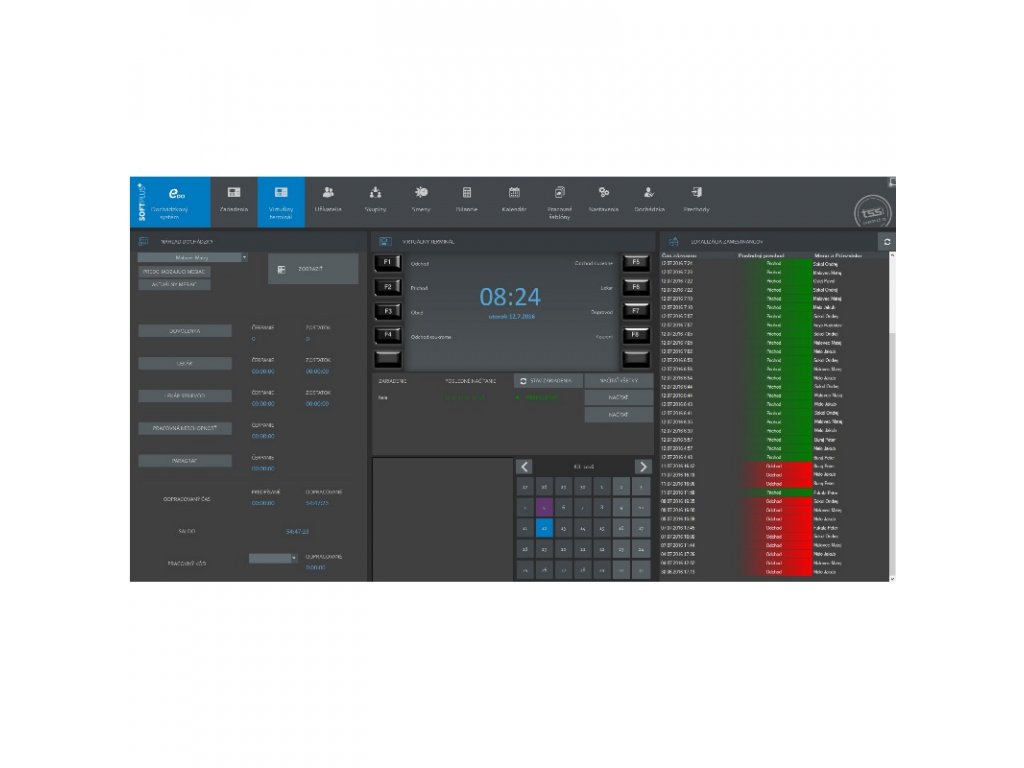Open the Užívatelia users icon
This screenshot has height=768, width=1024.
328,200
